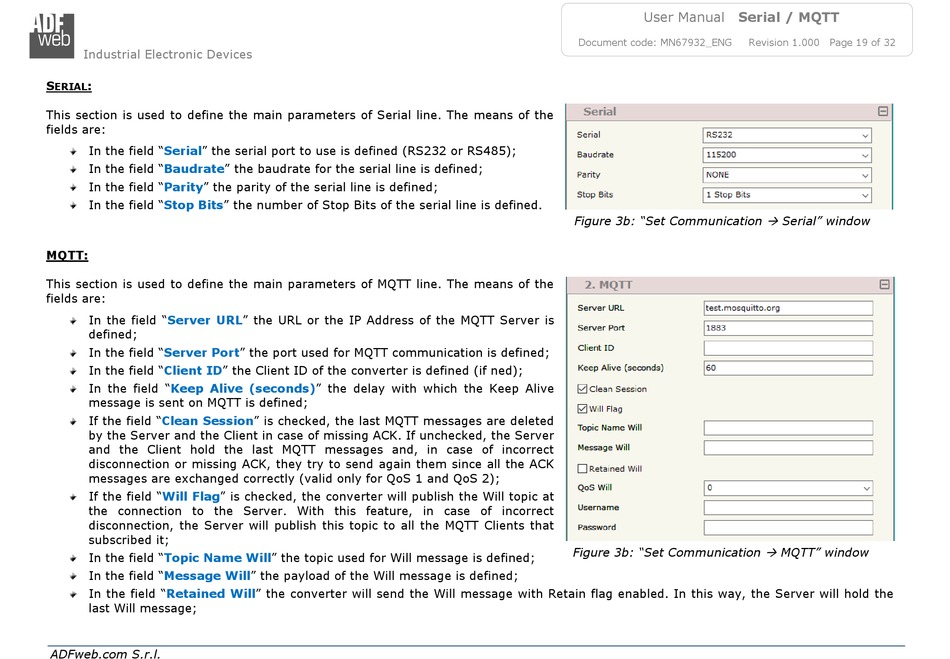Open the Baudrate dropdown showing 115200

[x=787, y=155]
